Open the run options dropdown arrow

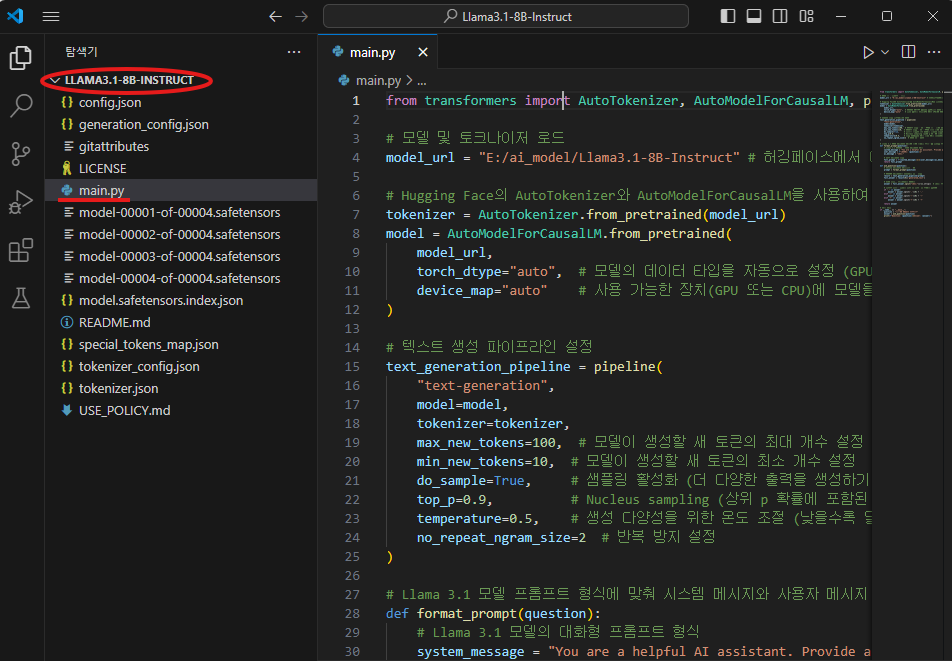tap(885, 52)
